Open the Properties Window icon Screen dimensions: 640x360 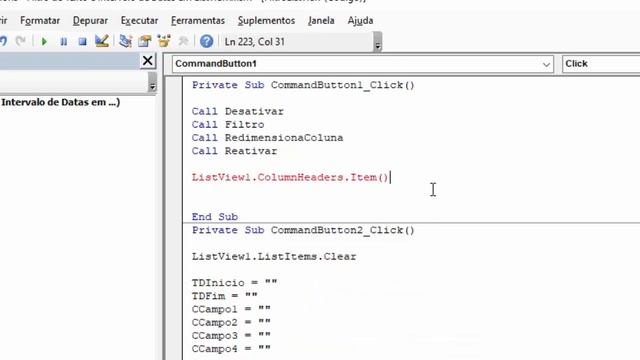(x=144, y=41)
